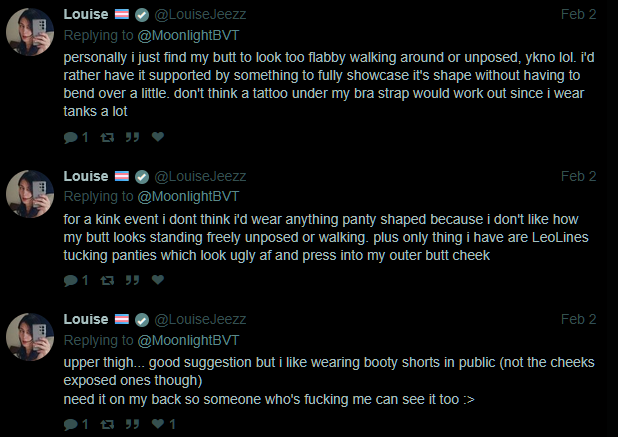This screenshot has width=618, height=437.
Task: Click the quote icon on the third tweet
Action: tap(131, 425)
